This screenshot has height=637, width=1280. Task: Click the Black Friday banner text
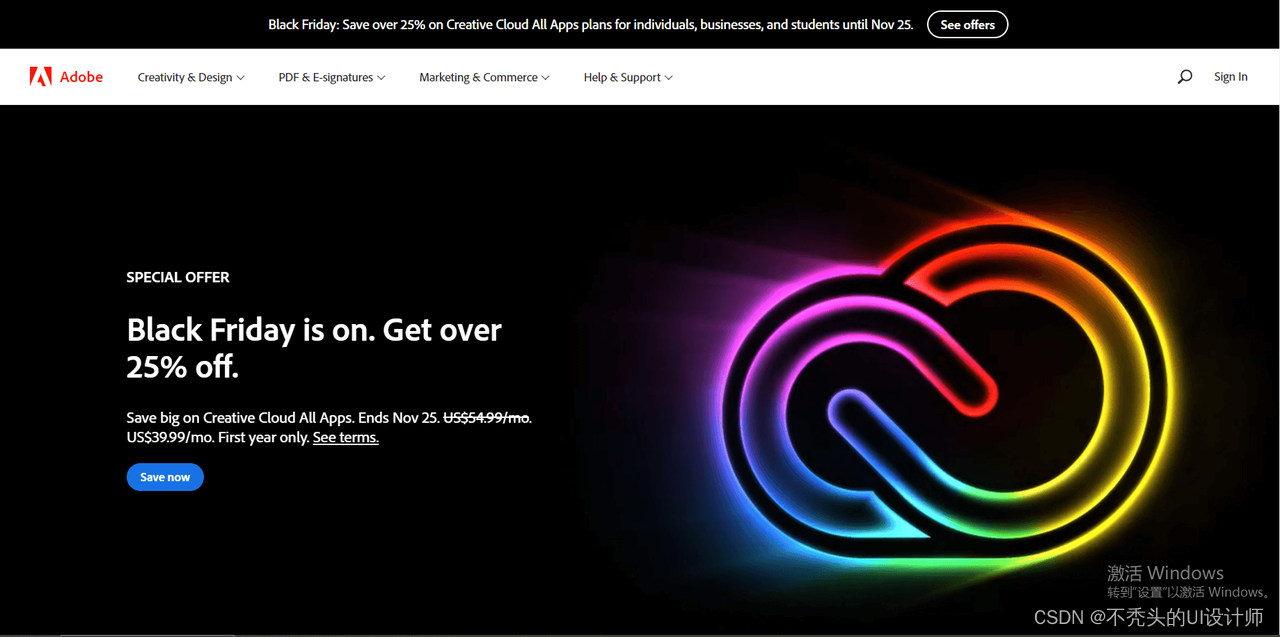(x=590, y=24)
